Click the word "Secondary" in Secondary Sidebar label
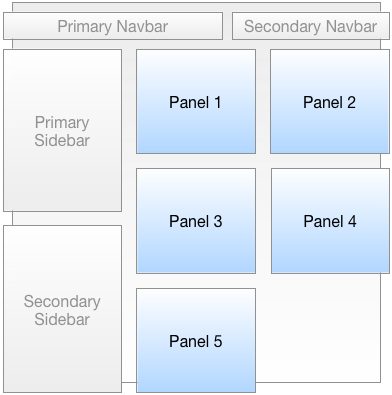This screenshot has width=392, height=395. 62,302
